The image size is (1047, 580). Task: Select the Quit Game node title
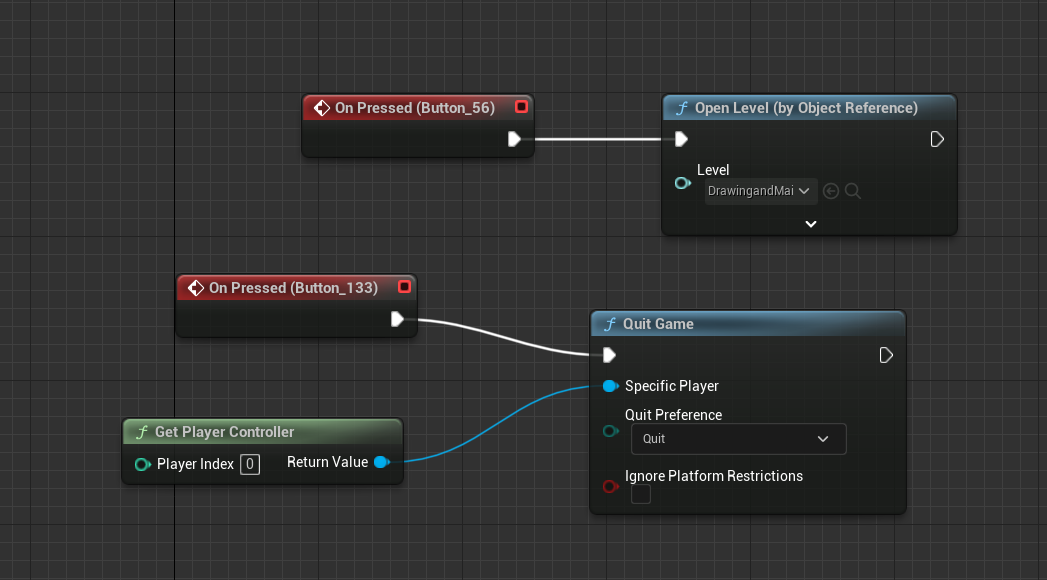pyautogui.click(x=658, y=324)
